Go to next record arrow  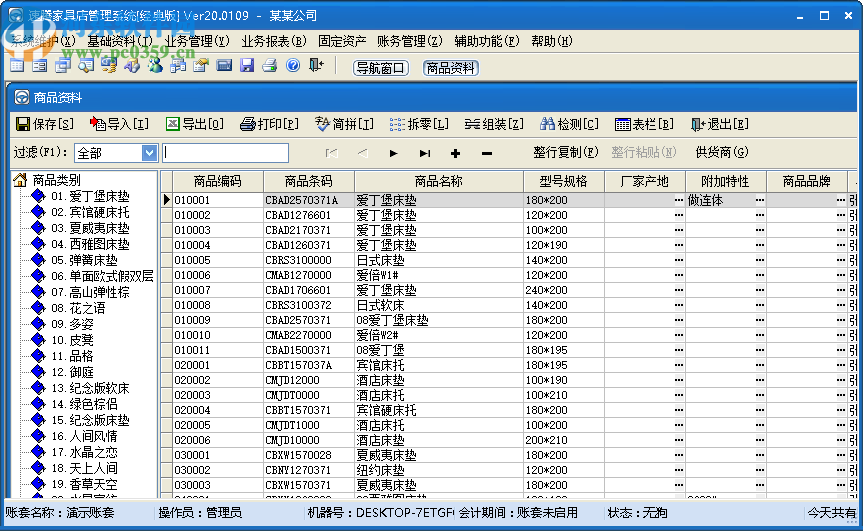click(393, 154)
